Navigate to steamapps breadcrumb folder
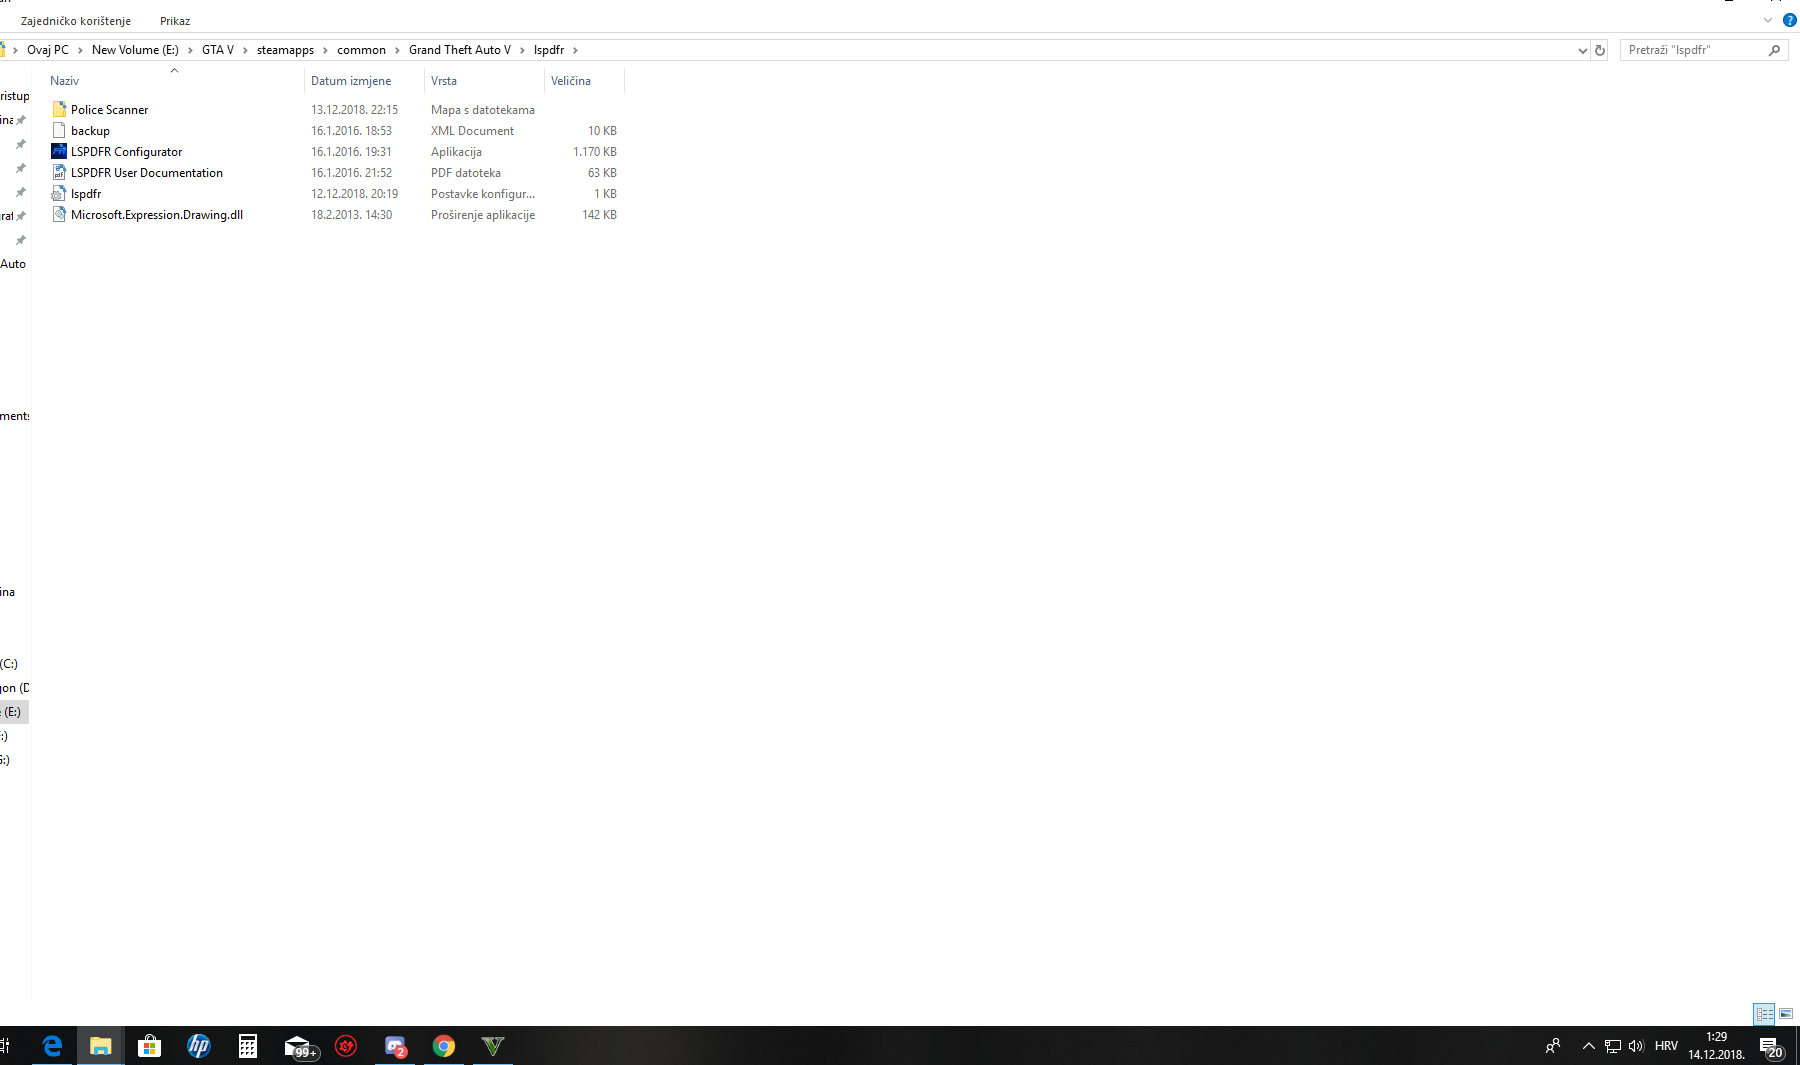Image resolution: width=1800 pixels, height=1065 pixels. 285,50
